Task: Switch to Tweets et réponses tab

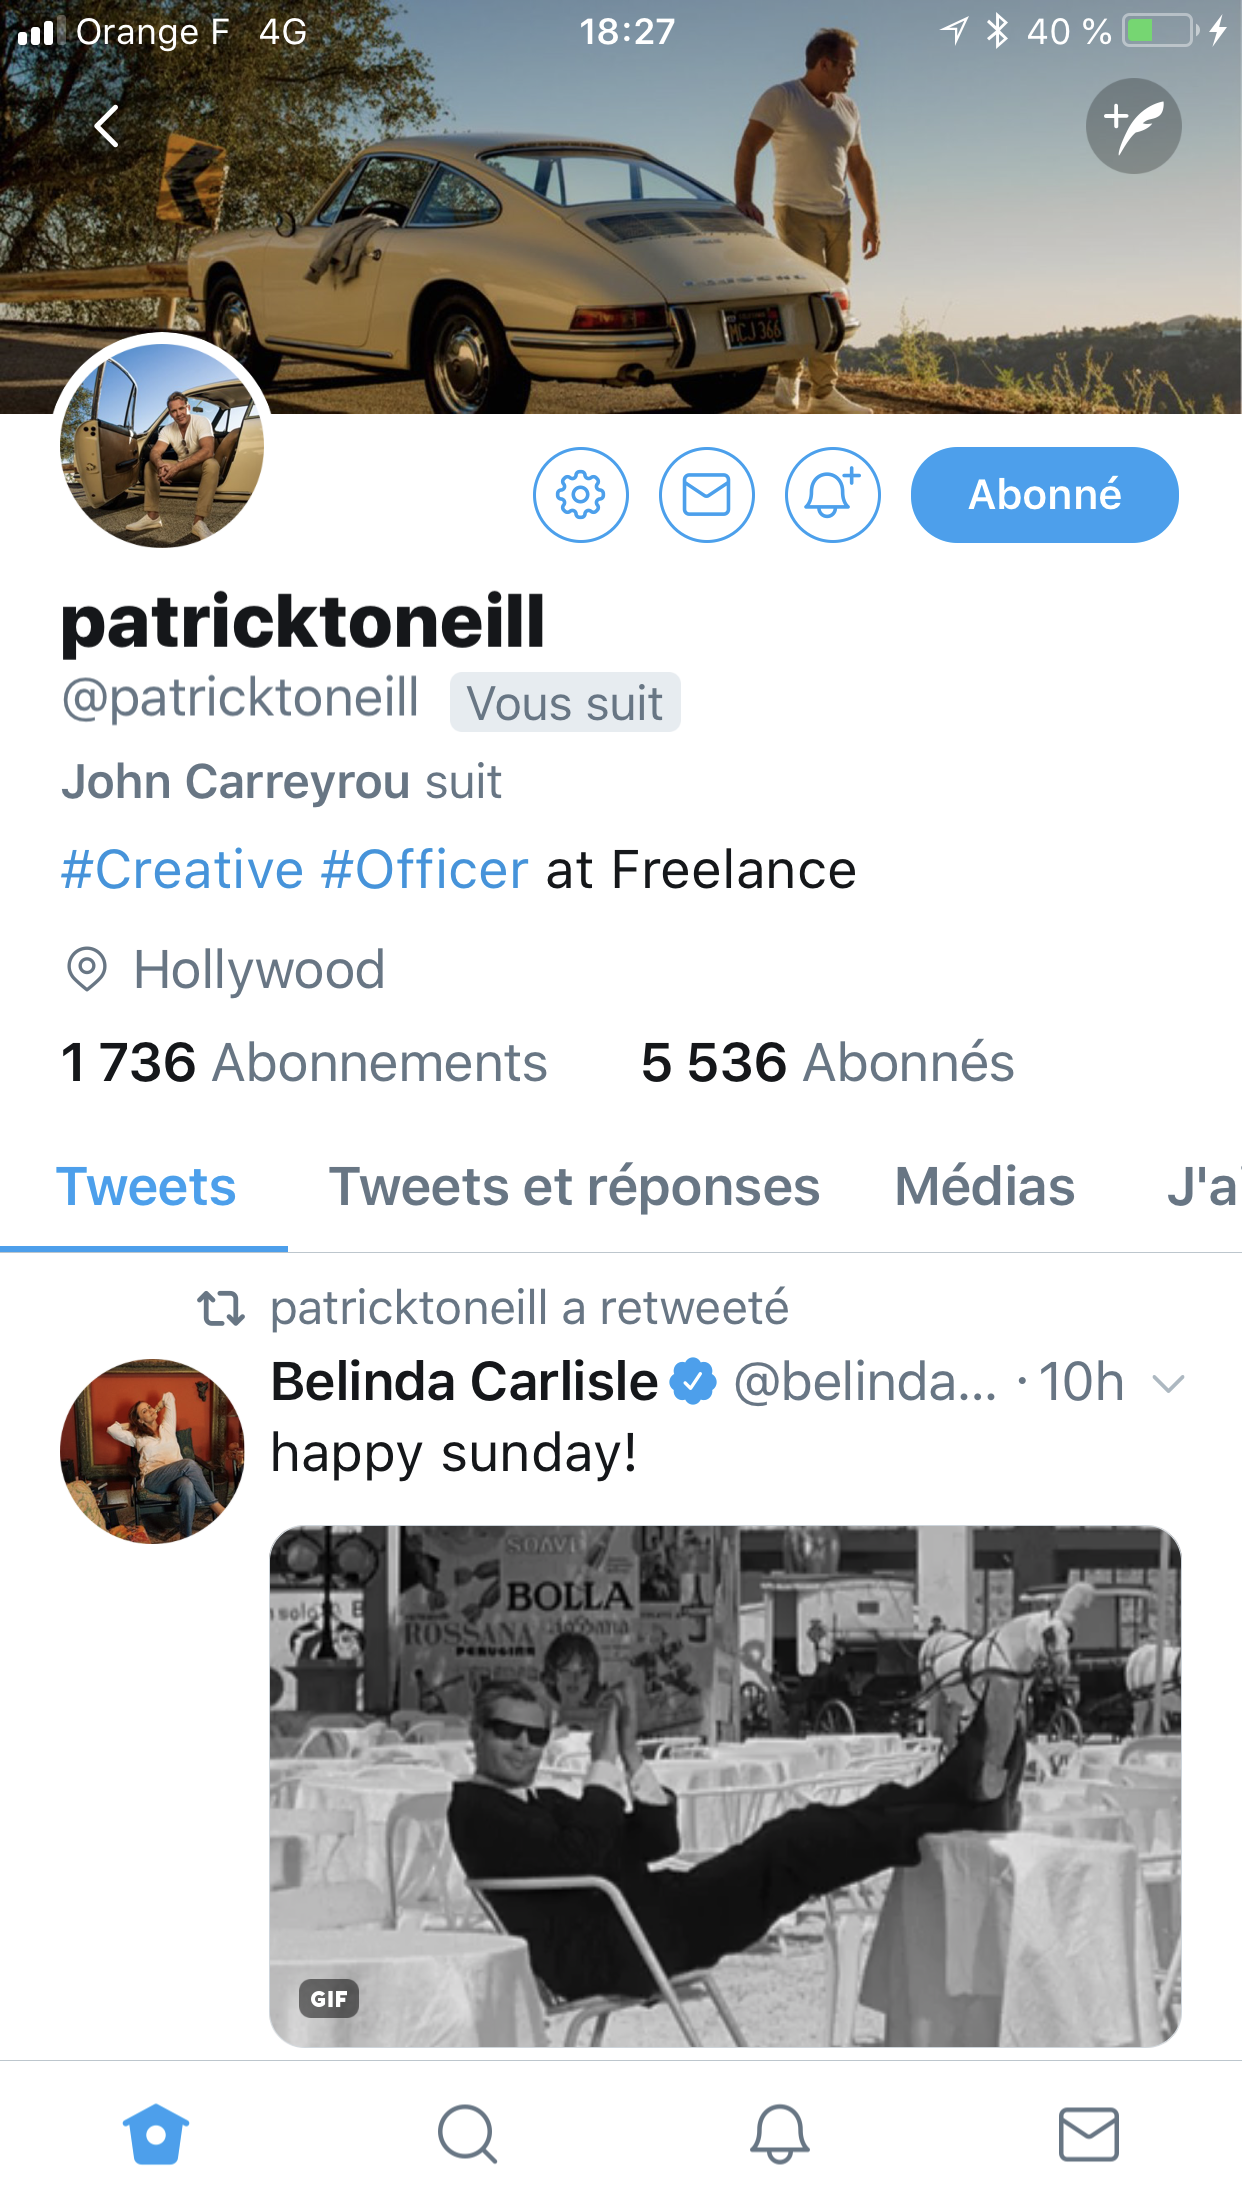Action: pos(574,1188)
